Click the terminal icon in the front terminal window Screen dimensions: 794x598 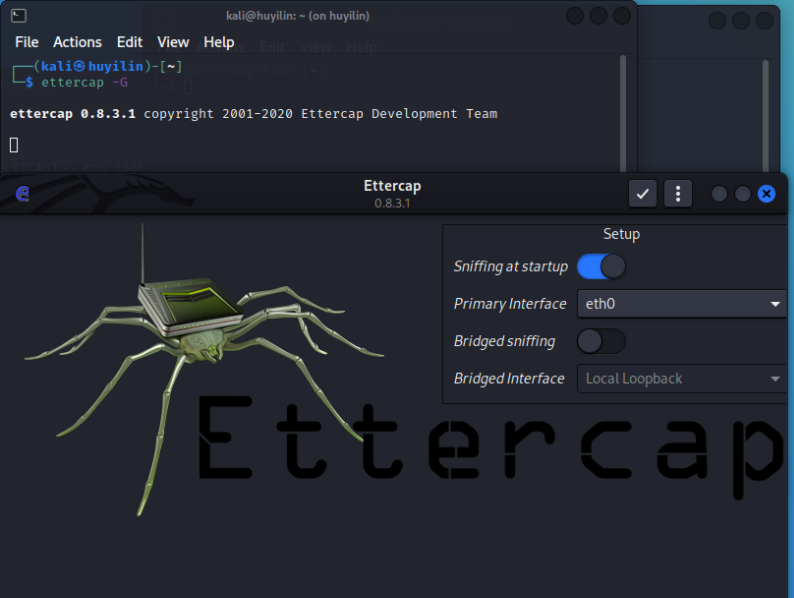tap(19, 16)
